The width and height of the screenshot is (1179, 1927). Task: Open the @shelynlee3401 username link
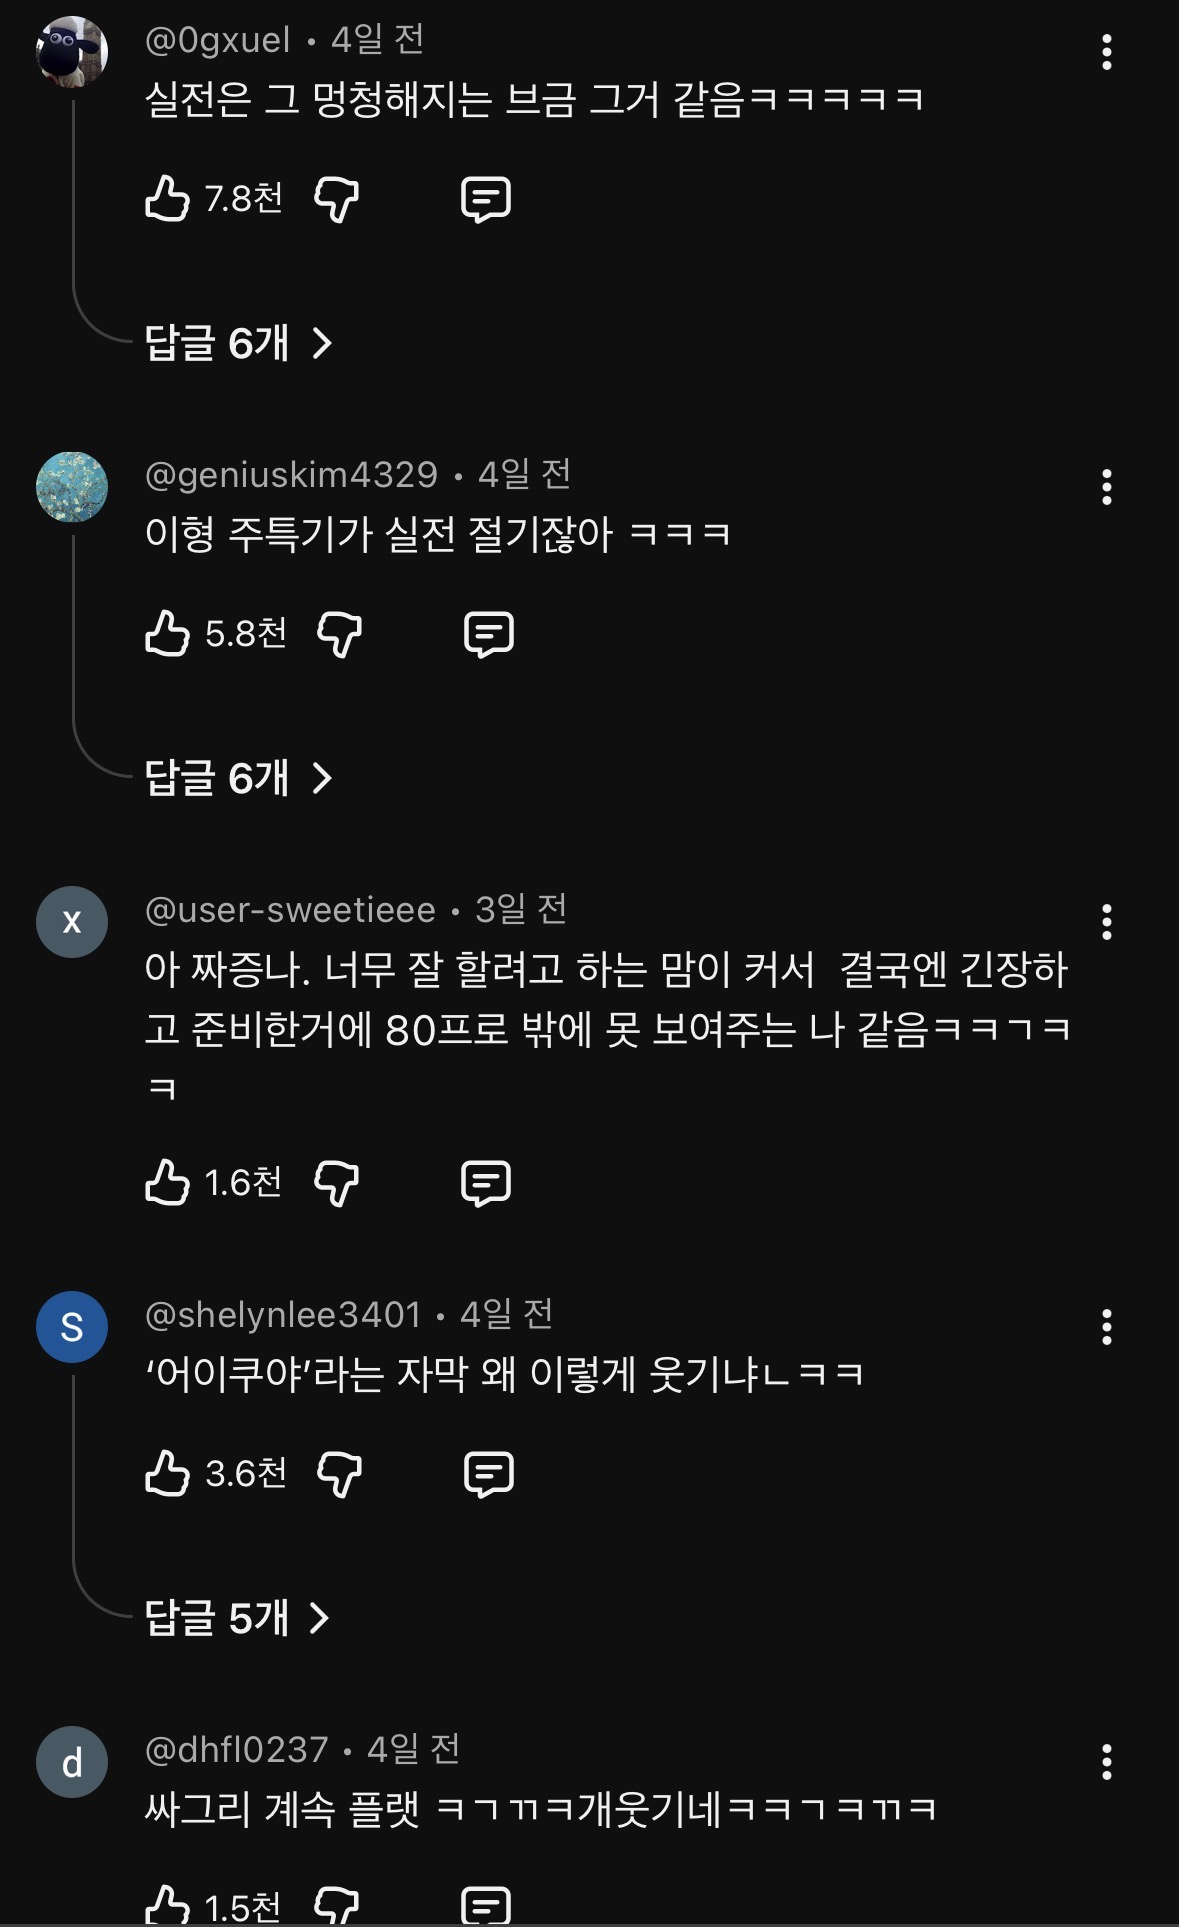[283, 1314]
